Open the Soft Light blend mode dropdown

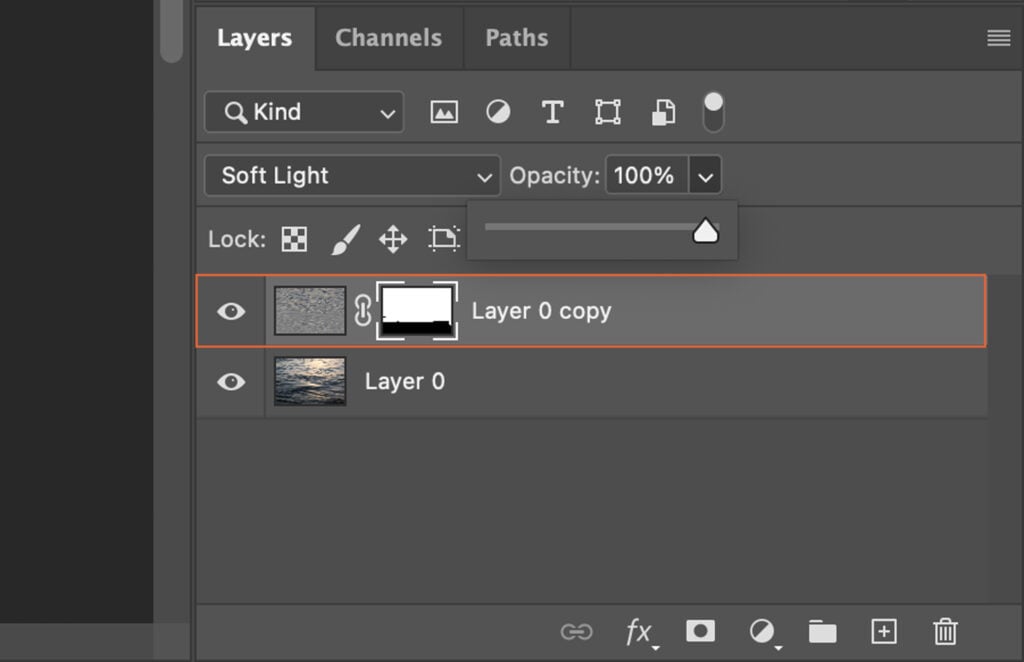351,175
